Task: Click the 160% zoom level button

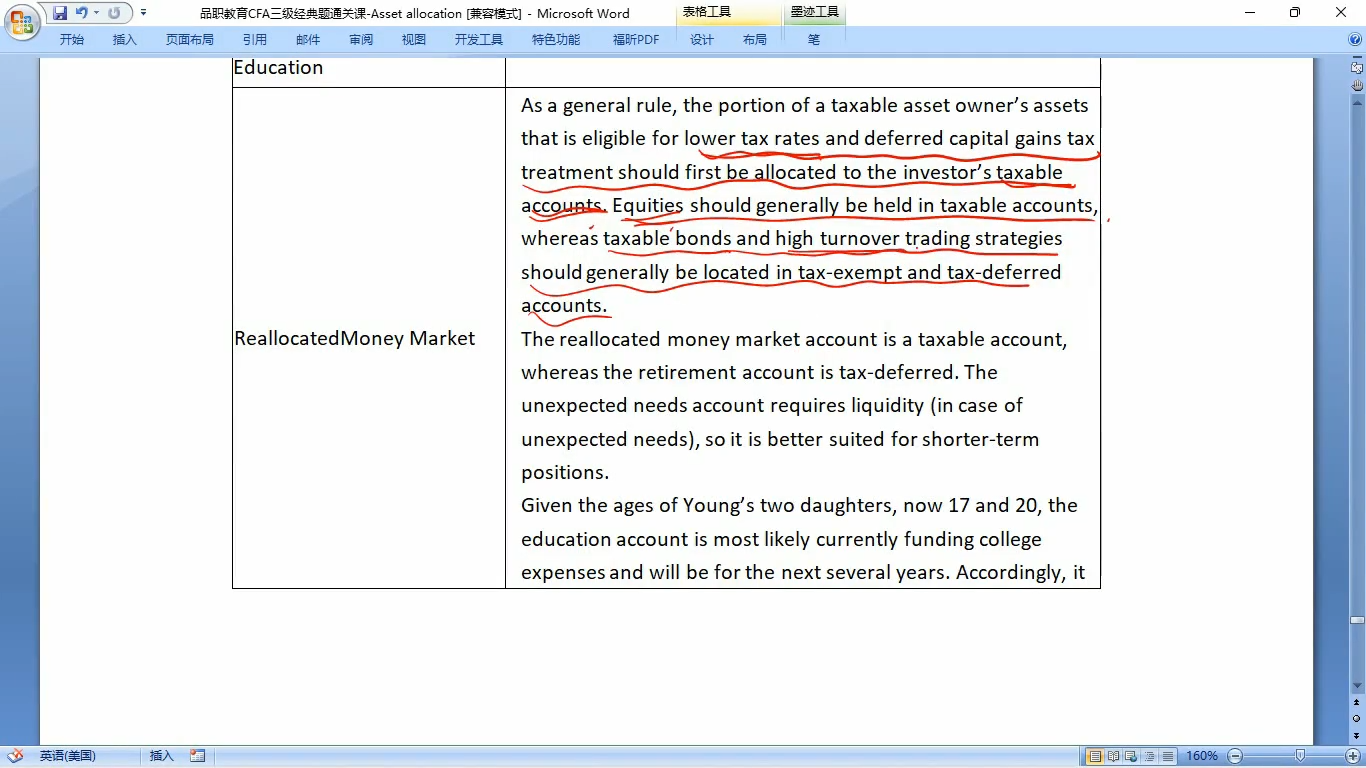Action: 1201,756
